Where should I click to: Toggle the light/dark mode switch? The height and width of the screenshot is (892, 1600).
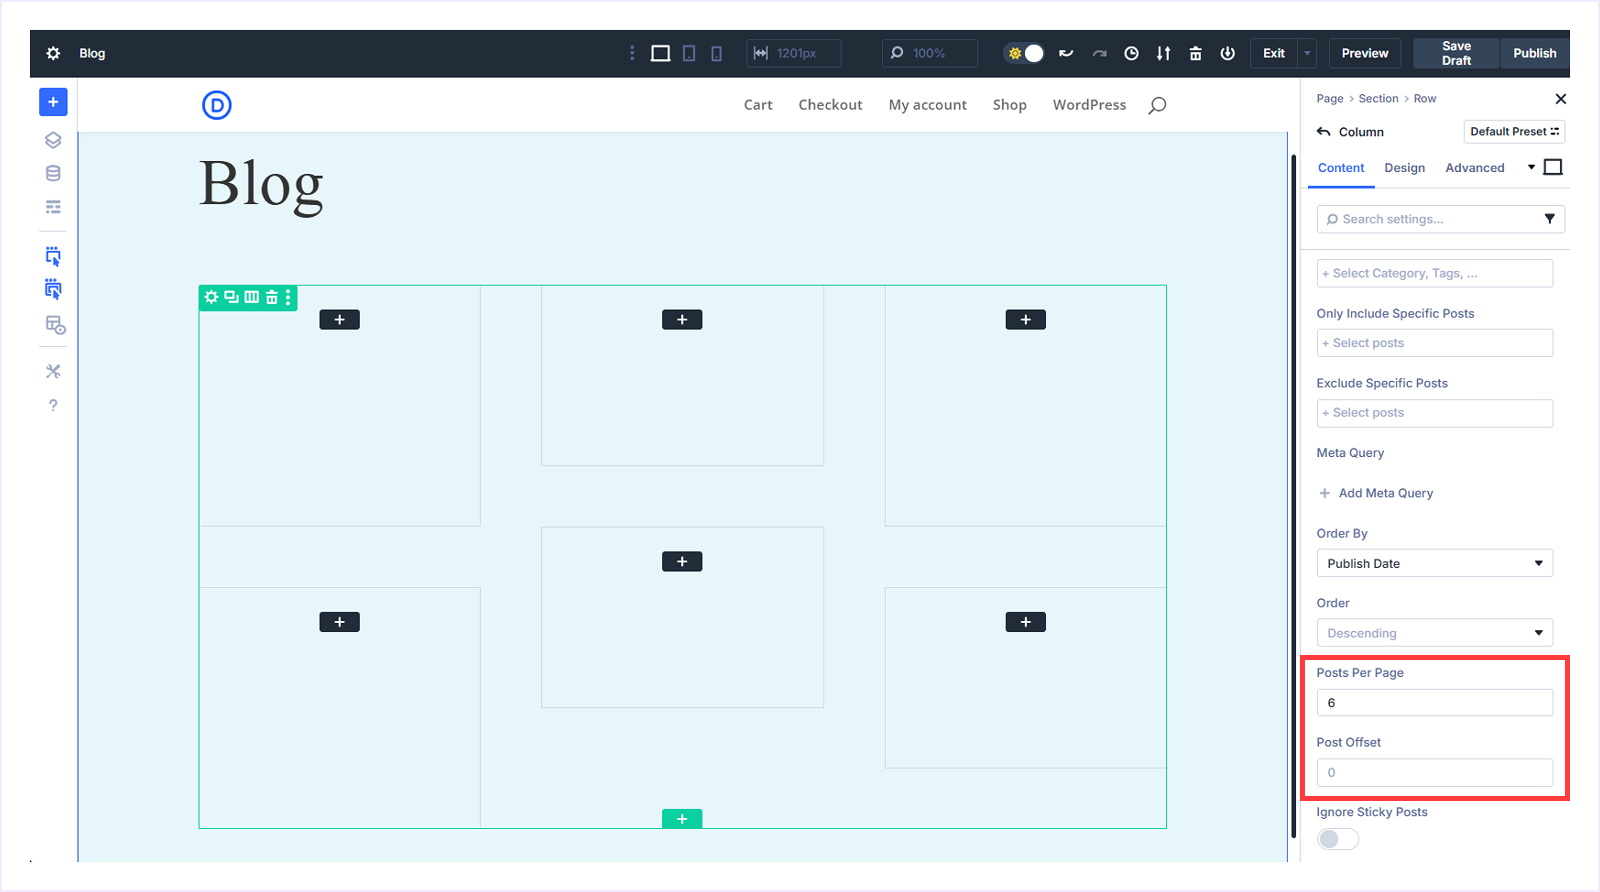(1025, 54)
